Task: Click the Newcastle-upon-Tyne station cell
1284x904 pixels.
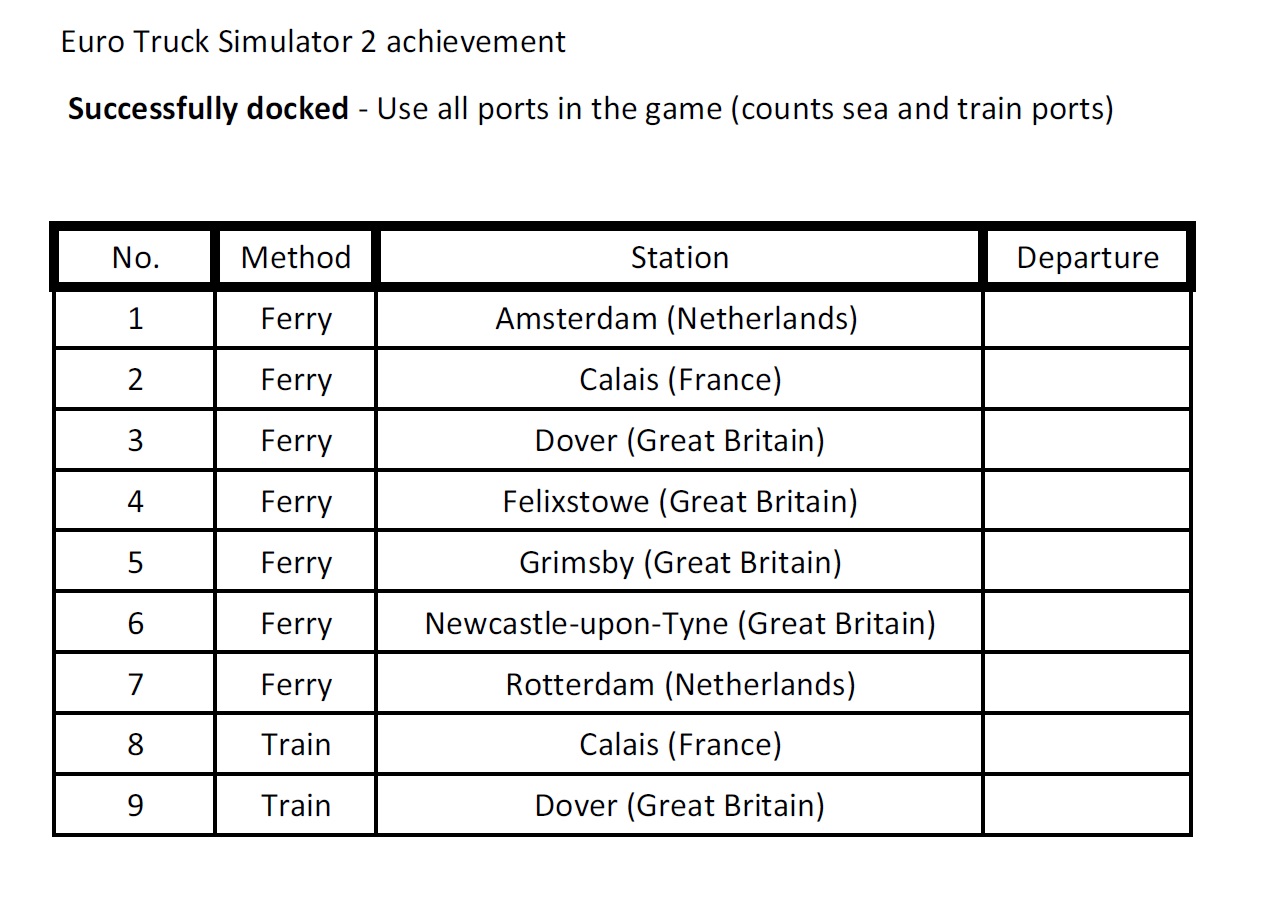Action: [680, 623]
